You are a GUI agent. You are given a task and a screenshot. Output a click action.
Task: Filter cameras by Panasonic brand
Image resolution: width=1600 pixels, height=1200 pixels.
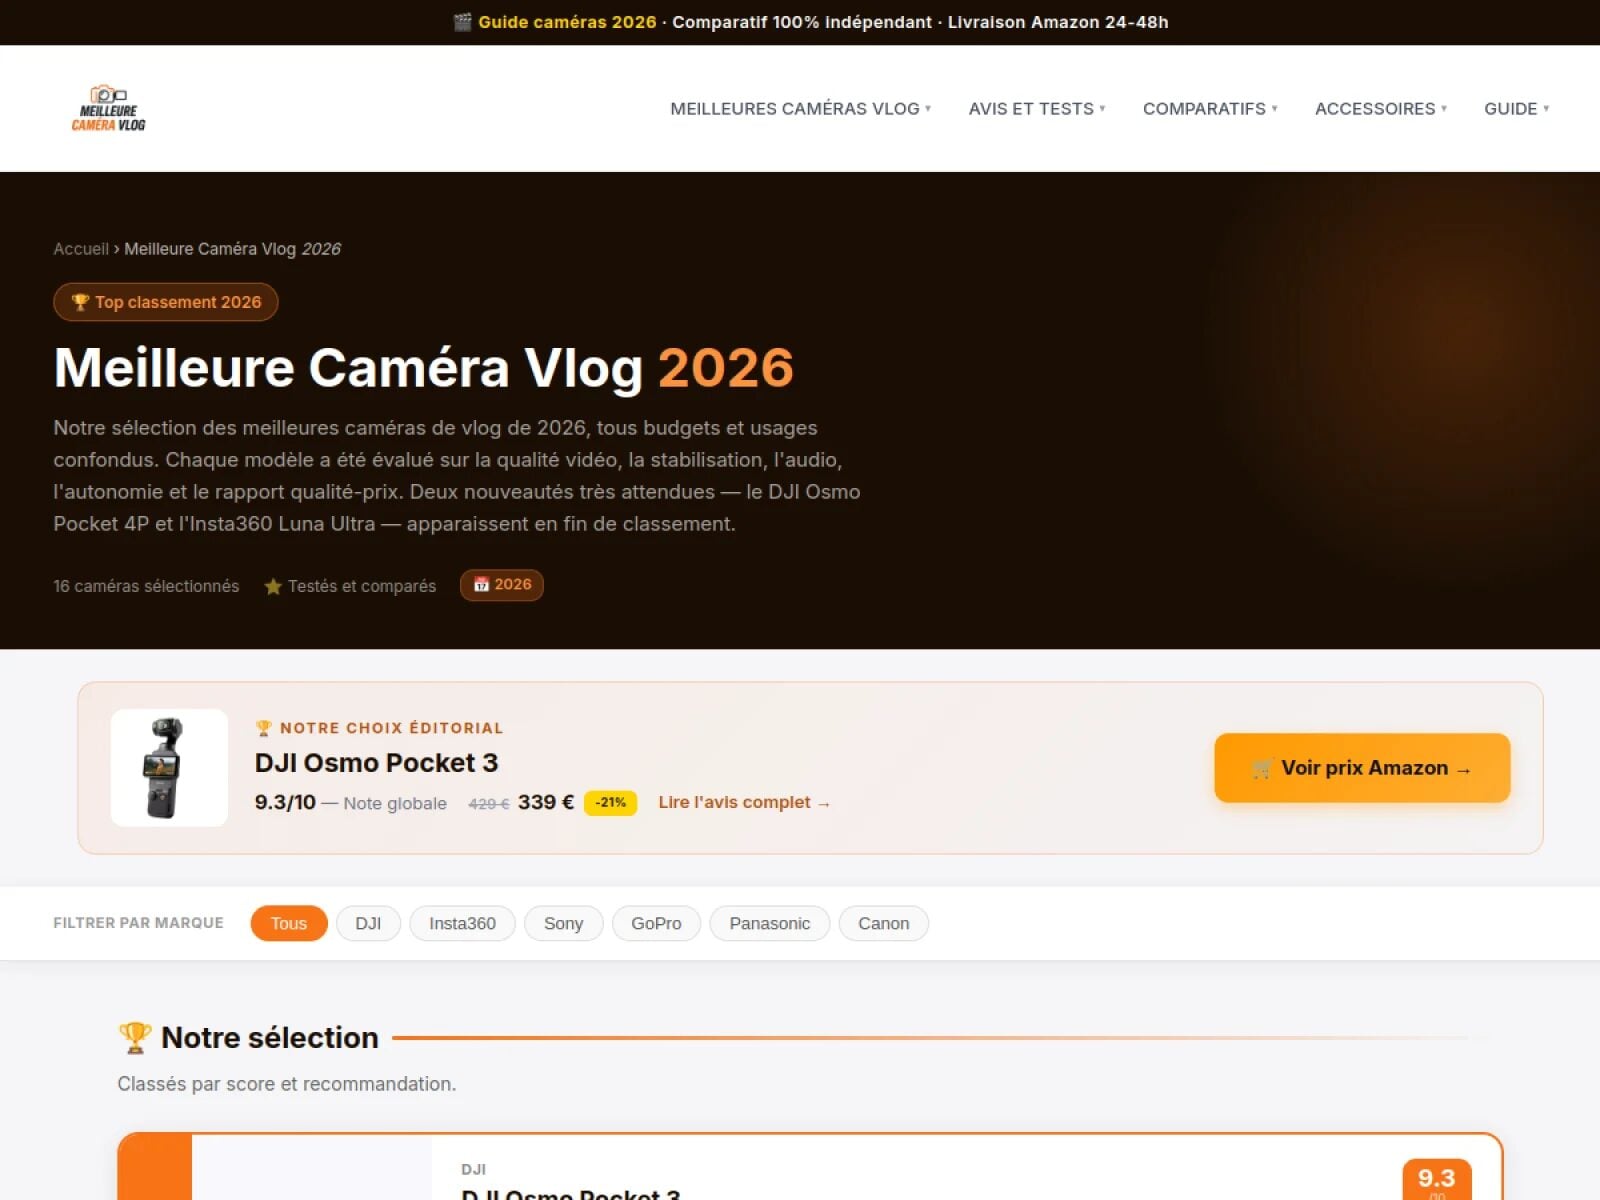[x=770, y=923]
